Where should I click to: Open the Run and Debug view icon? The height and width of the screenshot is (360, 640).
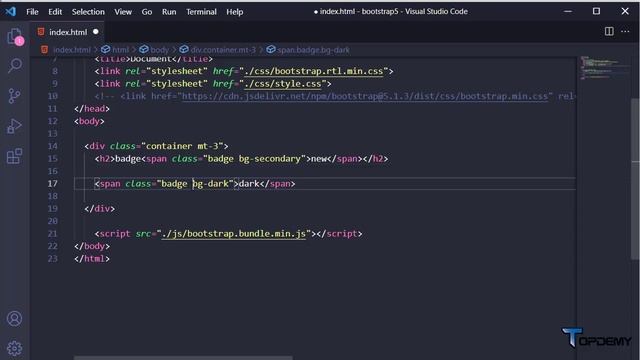[15, 126]
